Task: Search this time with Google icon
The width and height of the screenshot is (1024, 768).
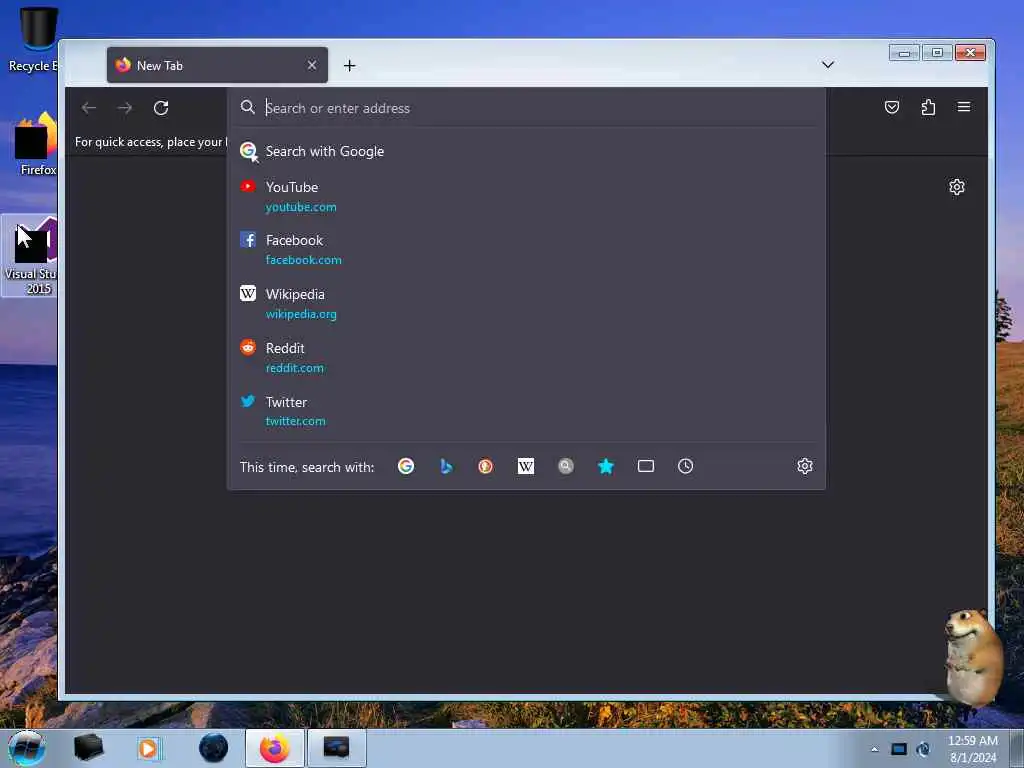Action: tap(406, 466)
